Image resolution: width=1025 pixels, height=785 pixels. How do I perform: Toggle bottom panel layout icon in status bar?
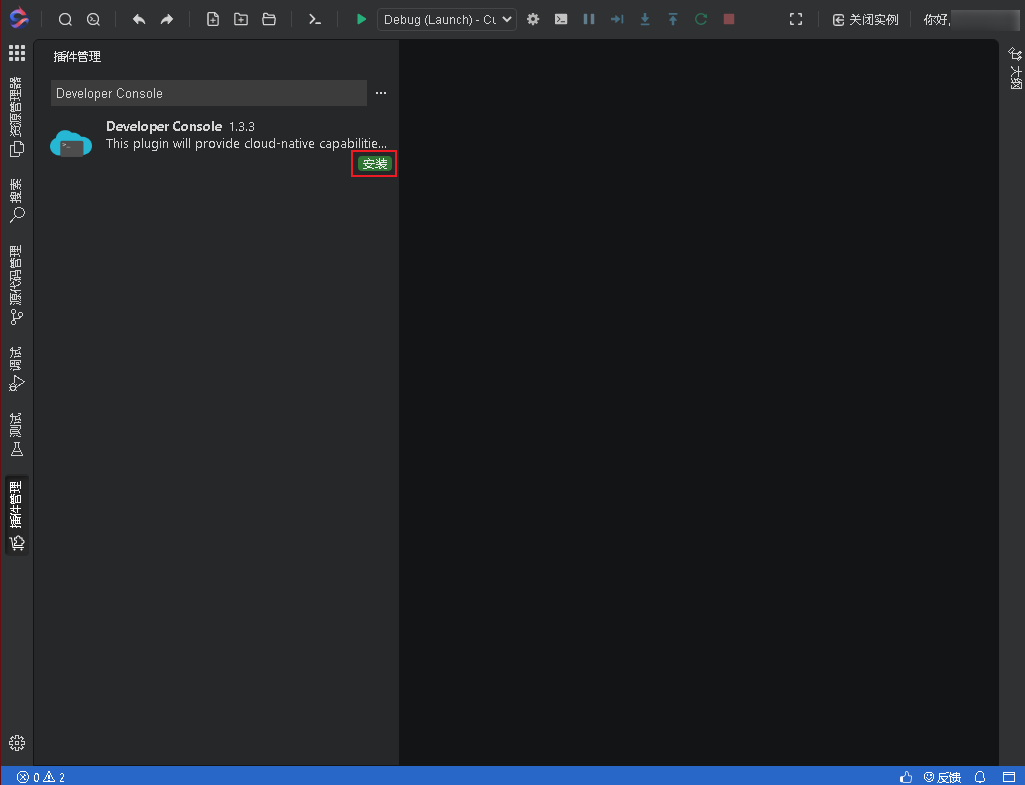point(1009,777)
